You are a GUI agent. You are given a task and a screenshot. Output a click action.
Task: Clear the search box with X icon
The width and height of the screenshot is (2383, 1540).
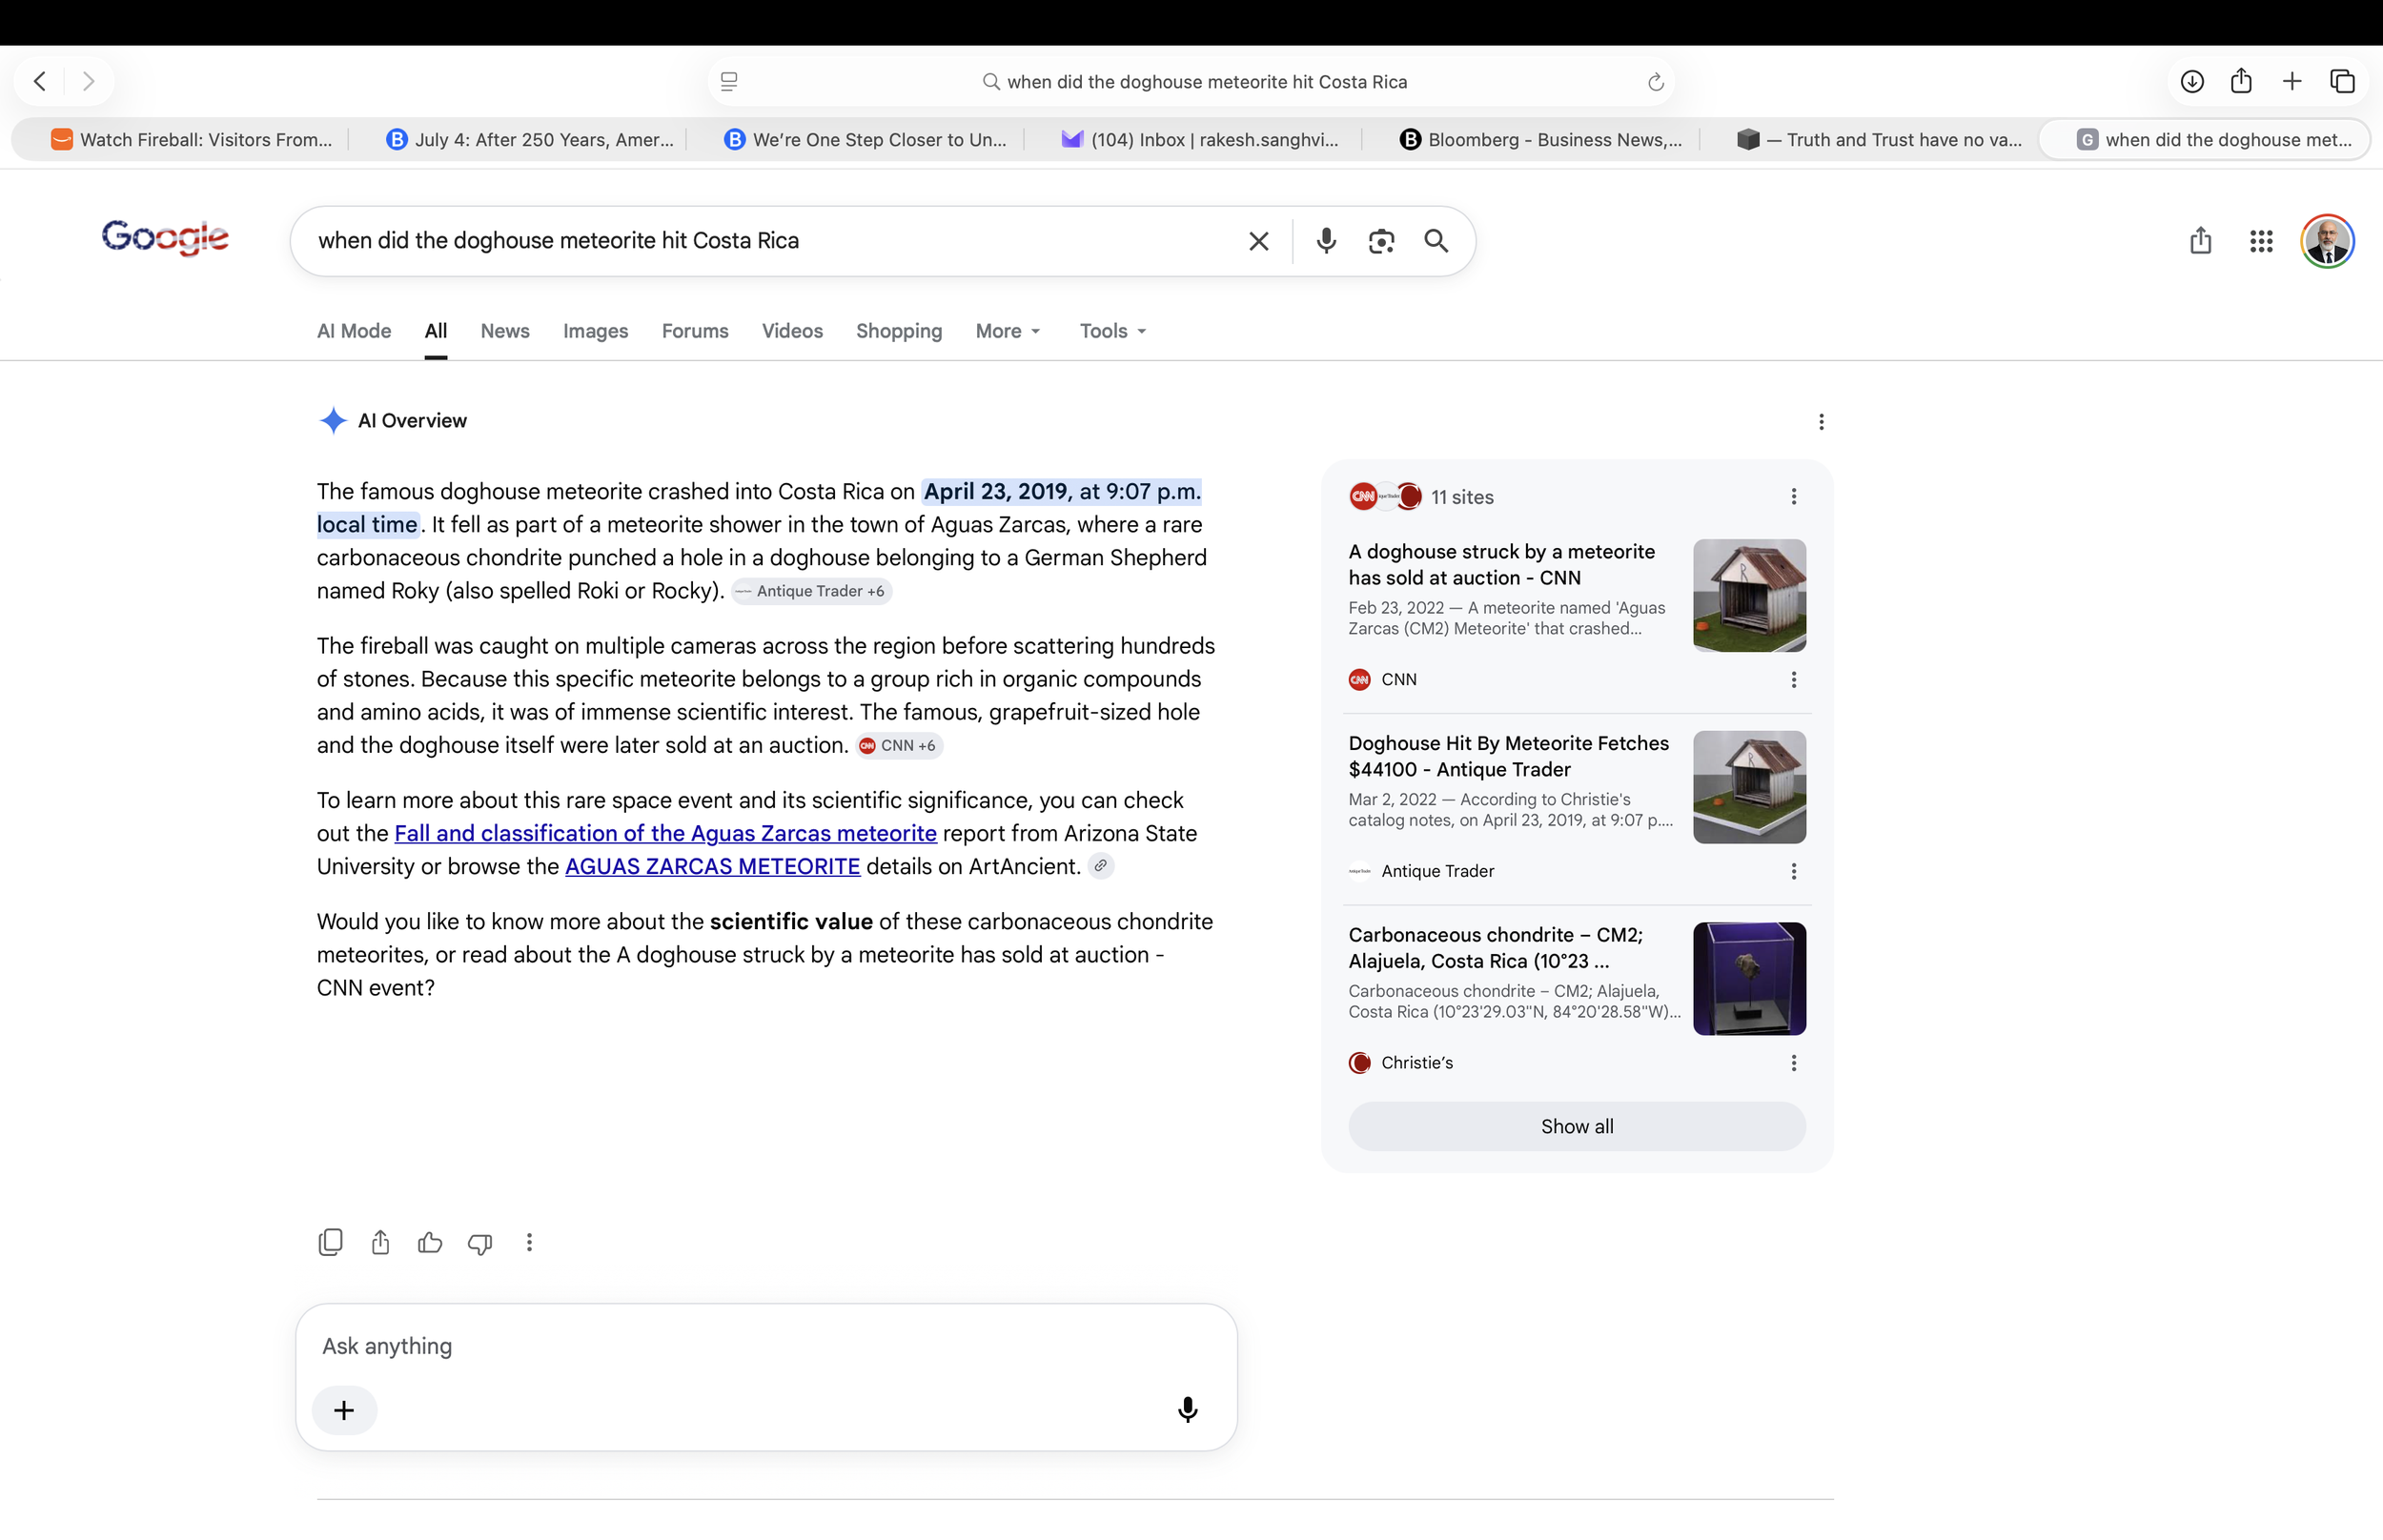click(x=1258, y=241)
